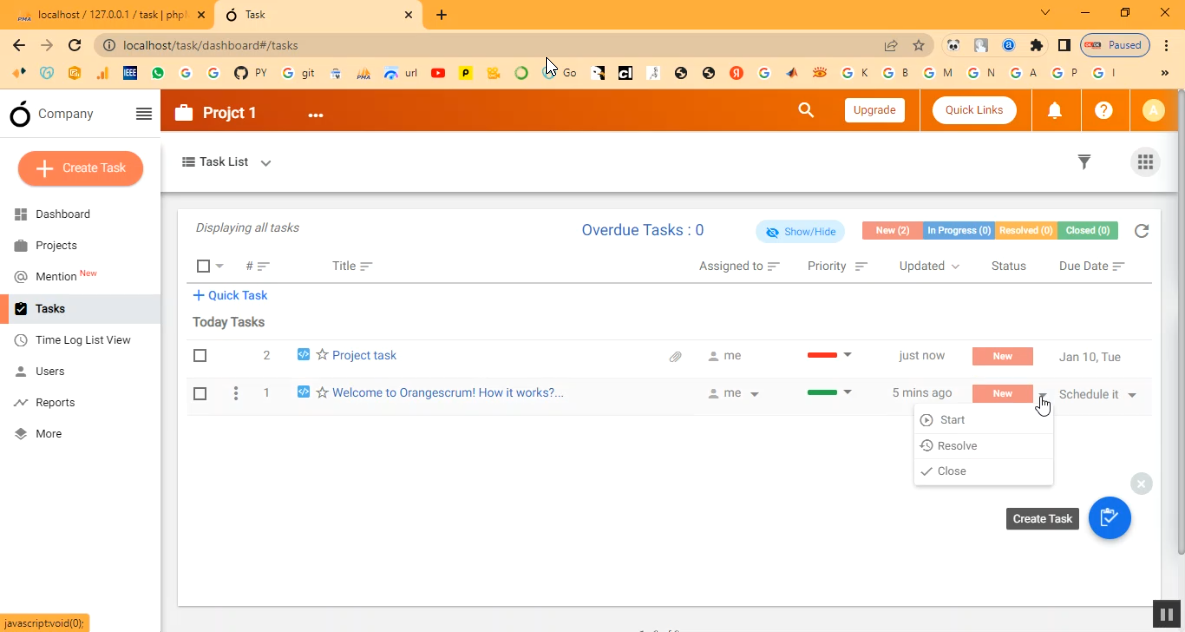Open three-dot menu for task 1

click(236, 393)
